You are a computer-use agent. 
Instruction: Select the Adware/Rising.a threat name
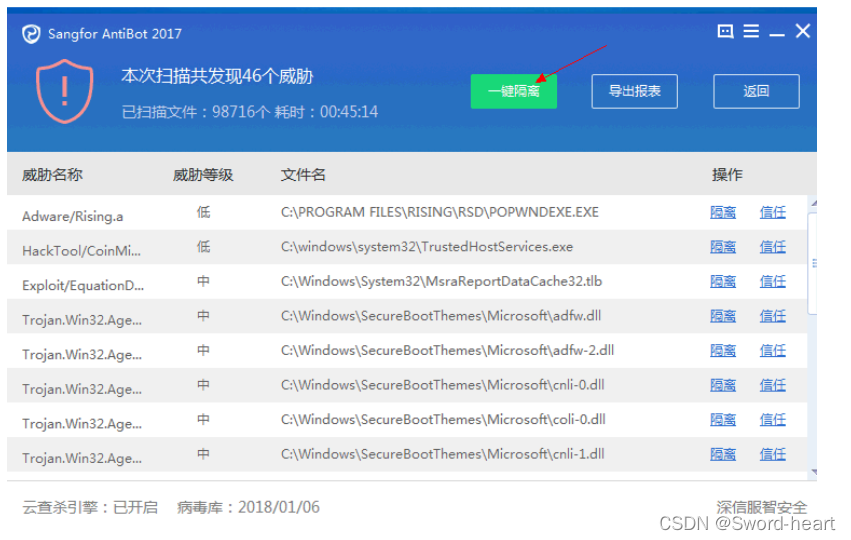point(73,216)
